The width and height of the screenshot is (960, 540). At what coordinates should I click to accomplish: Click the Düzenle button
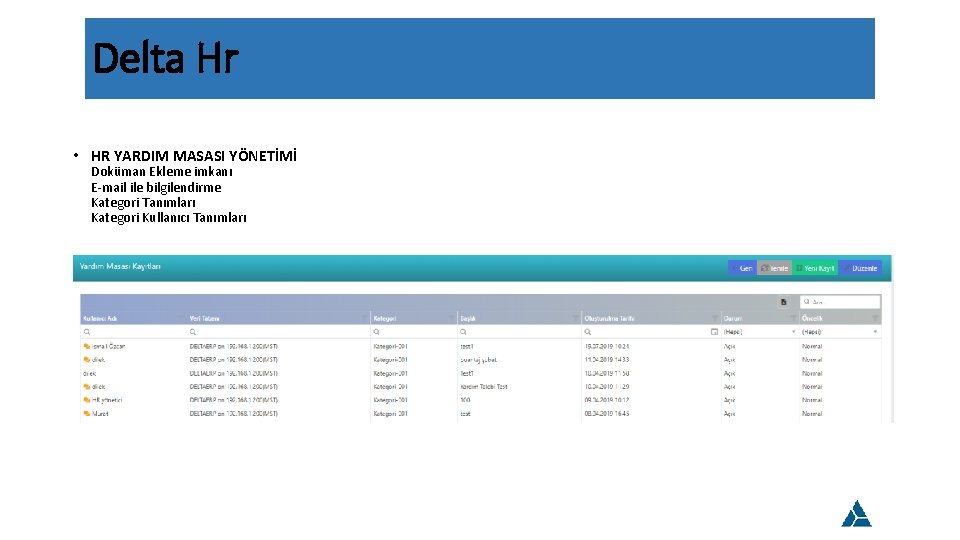(x=860, y=268)
